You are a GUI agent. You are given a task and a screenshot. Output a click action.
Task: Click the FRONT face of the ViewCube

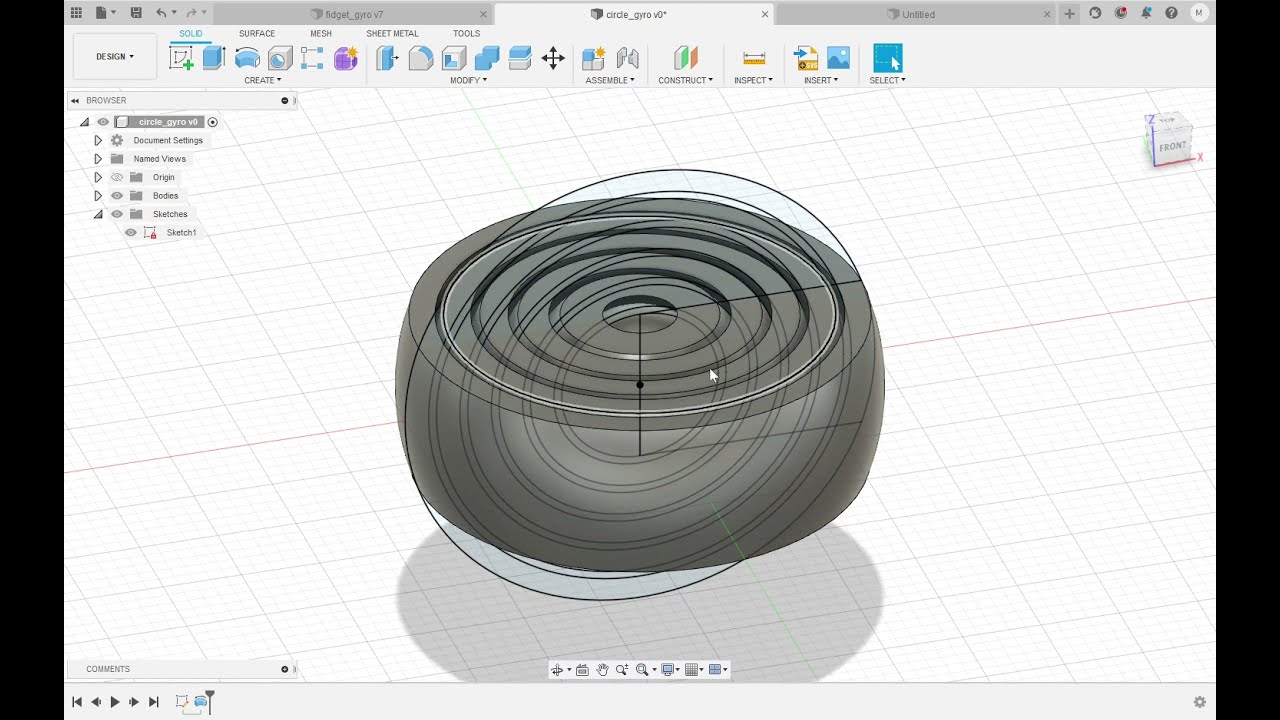1172,146
